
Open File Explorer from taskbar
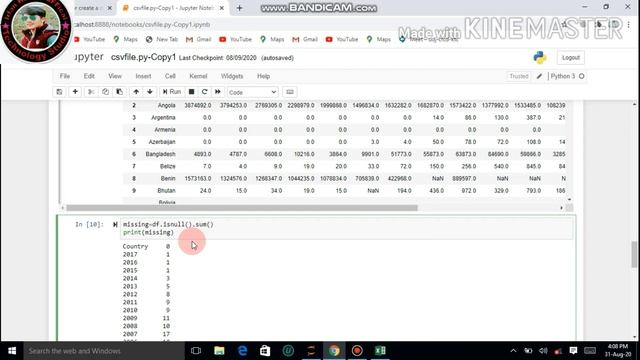coord(219,351)
